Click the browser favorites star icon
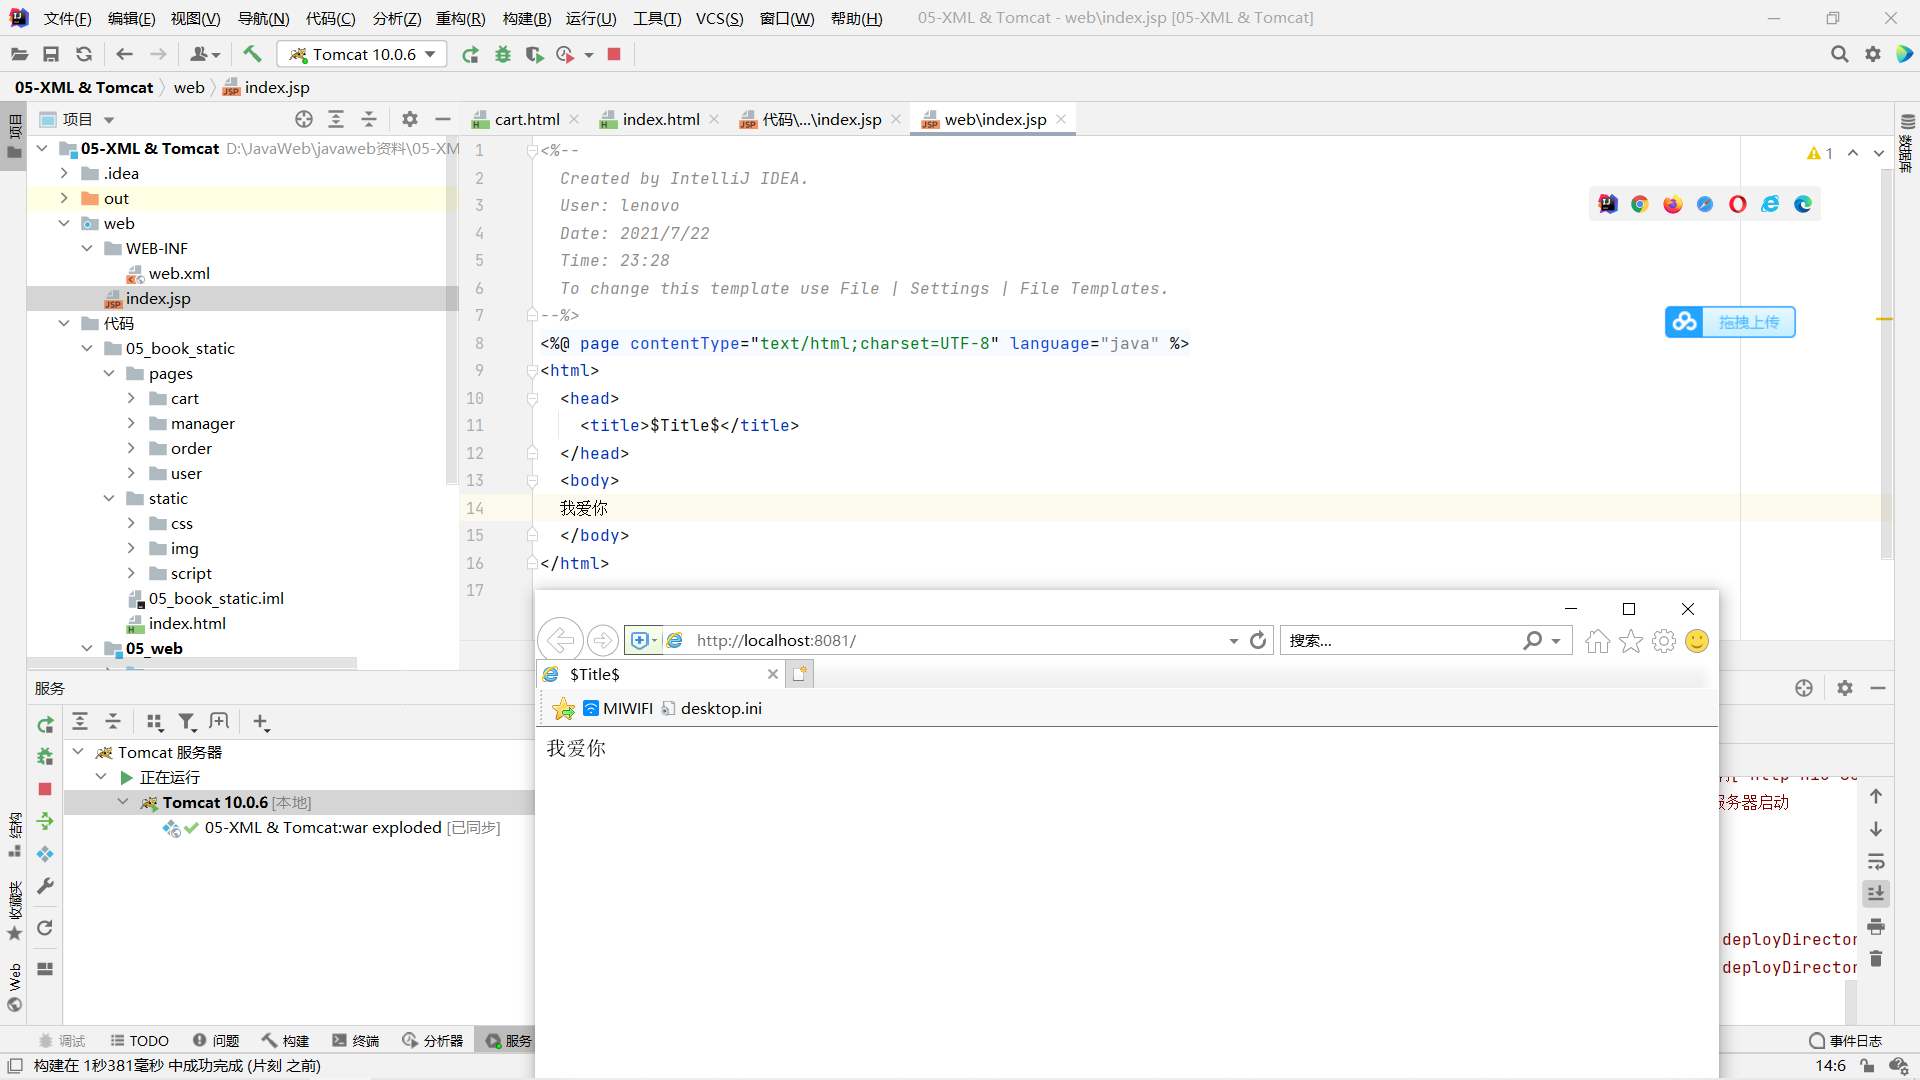 1631,641
